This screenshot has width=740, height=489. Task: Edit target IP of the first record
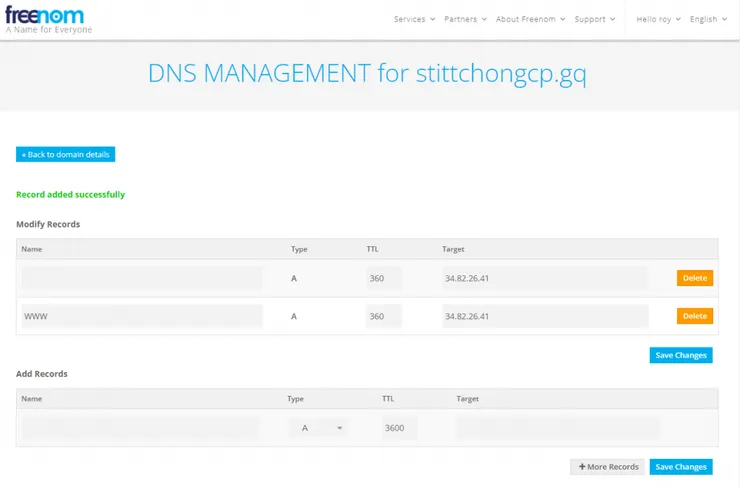(x=545, y=278)
